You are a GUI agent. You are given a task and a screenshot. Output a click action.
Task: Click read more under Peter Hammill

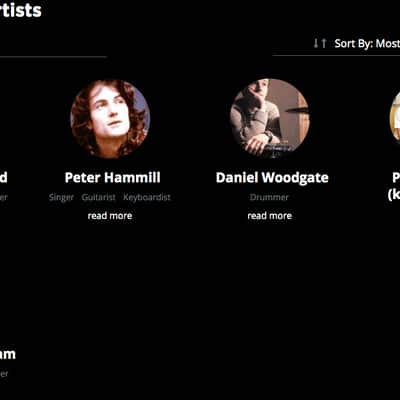[x=110, y=216]
